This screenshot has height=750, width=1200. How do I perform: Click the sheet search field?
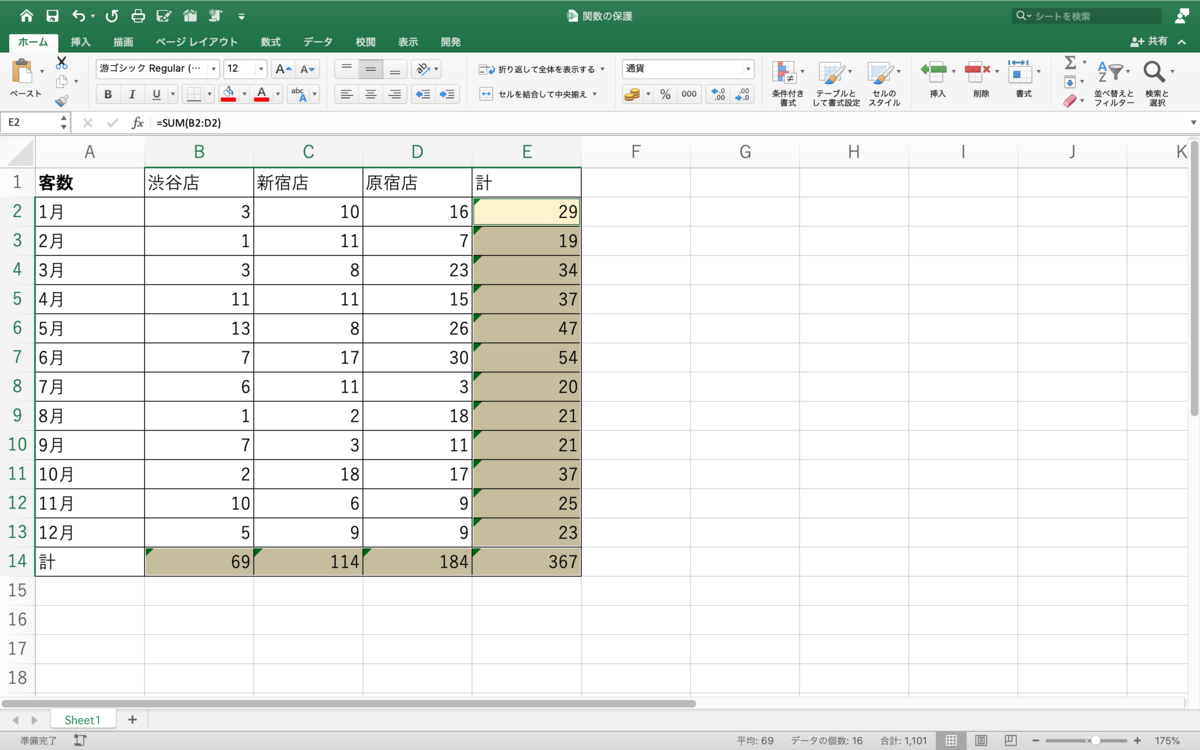click(1087, 16)
